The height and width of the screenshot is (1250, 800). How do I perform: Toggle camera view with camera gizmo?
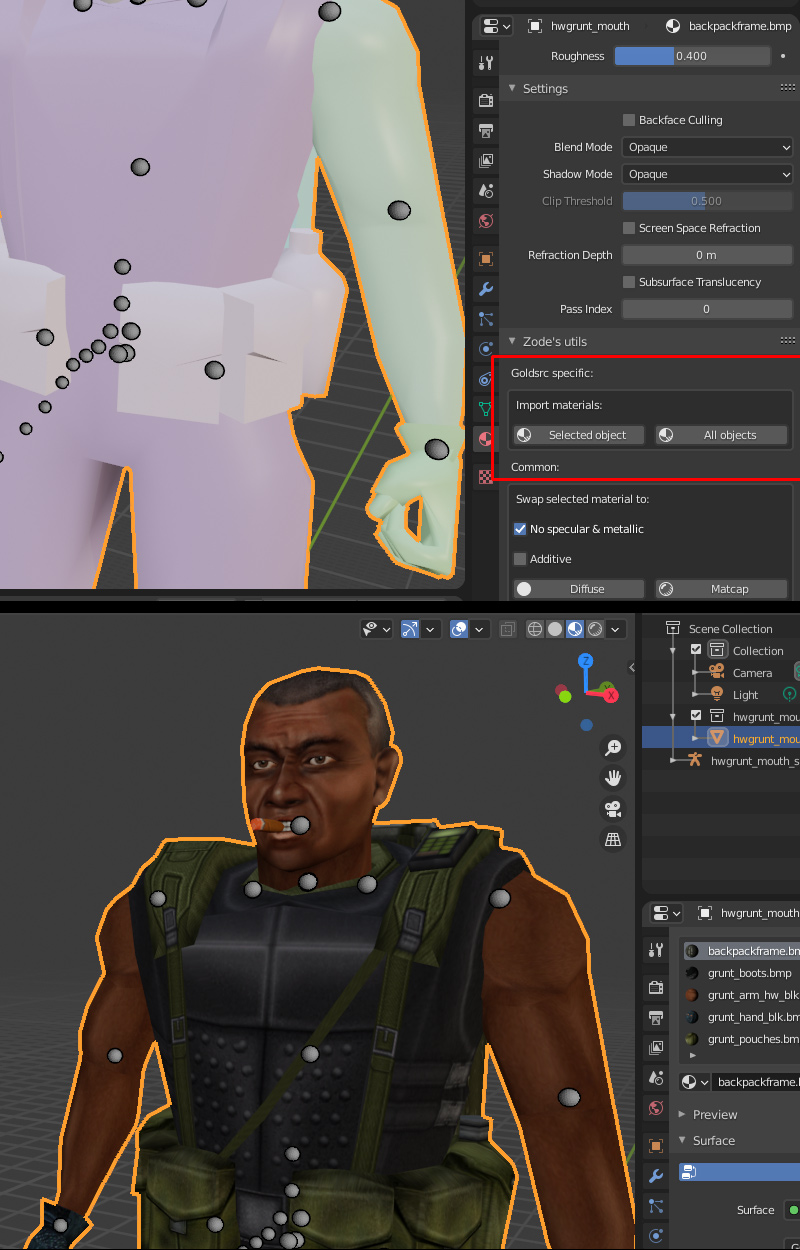[x=613, y=808]
